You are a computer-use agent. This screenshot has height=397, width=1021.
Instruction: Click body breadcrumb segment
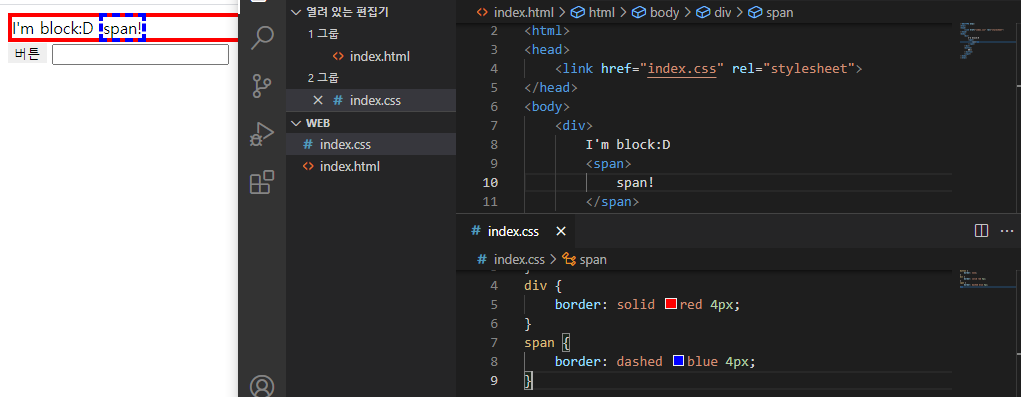tap(655, 12)
